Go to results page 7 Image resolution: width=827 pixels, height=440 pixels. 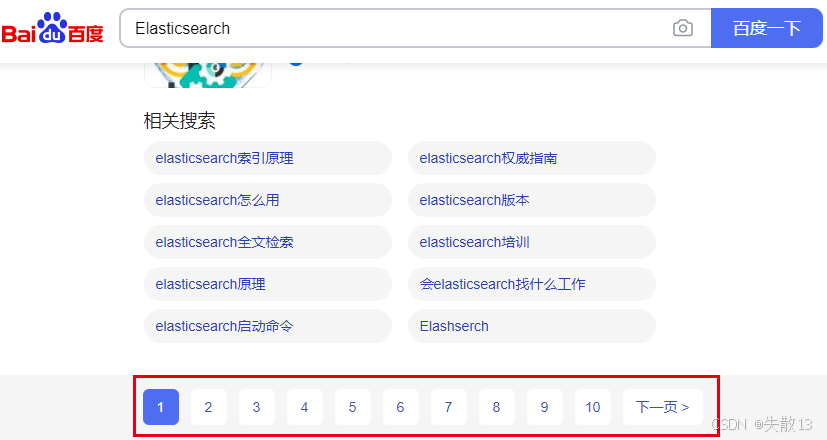[449, 407]
